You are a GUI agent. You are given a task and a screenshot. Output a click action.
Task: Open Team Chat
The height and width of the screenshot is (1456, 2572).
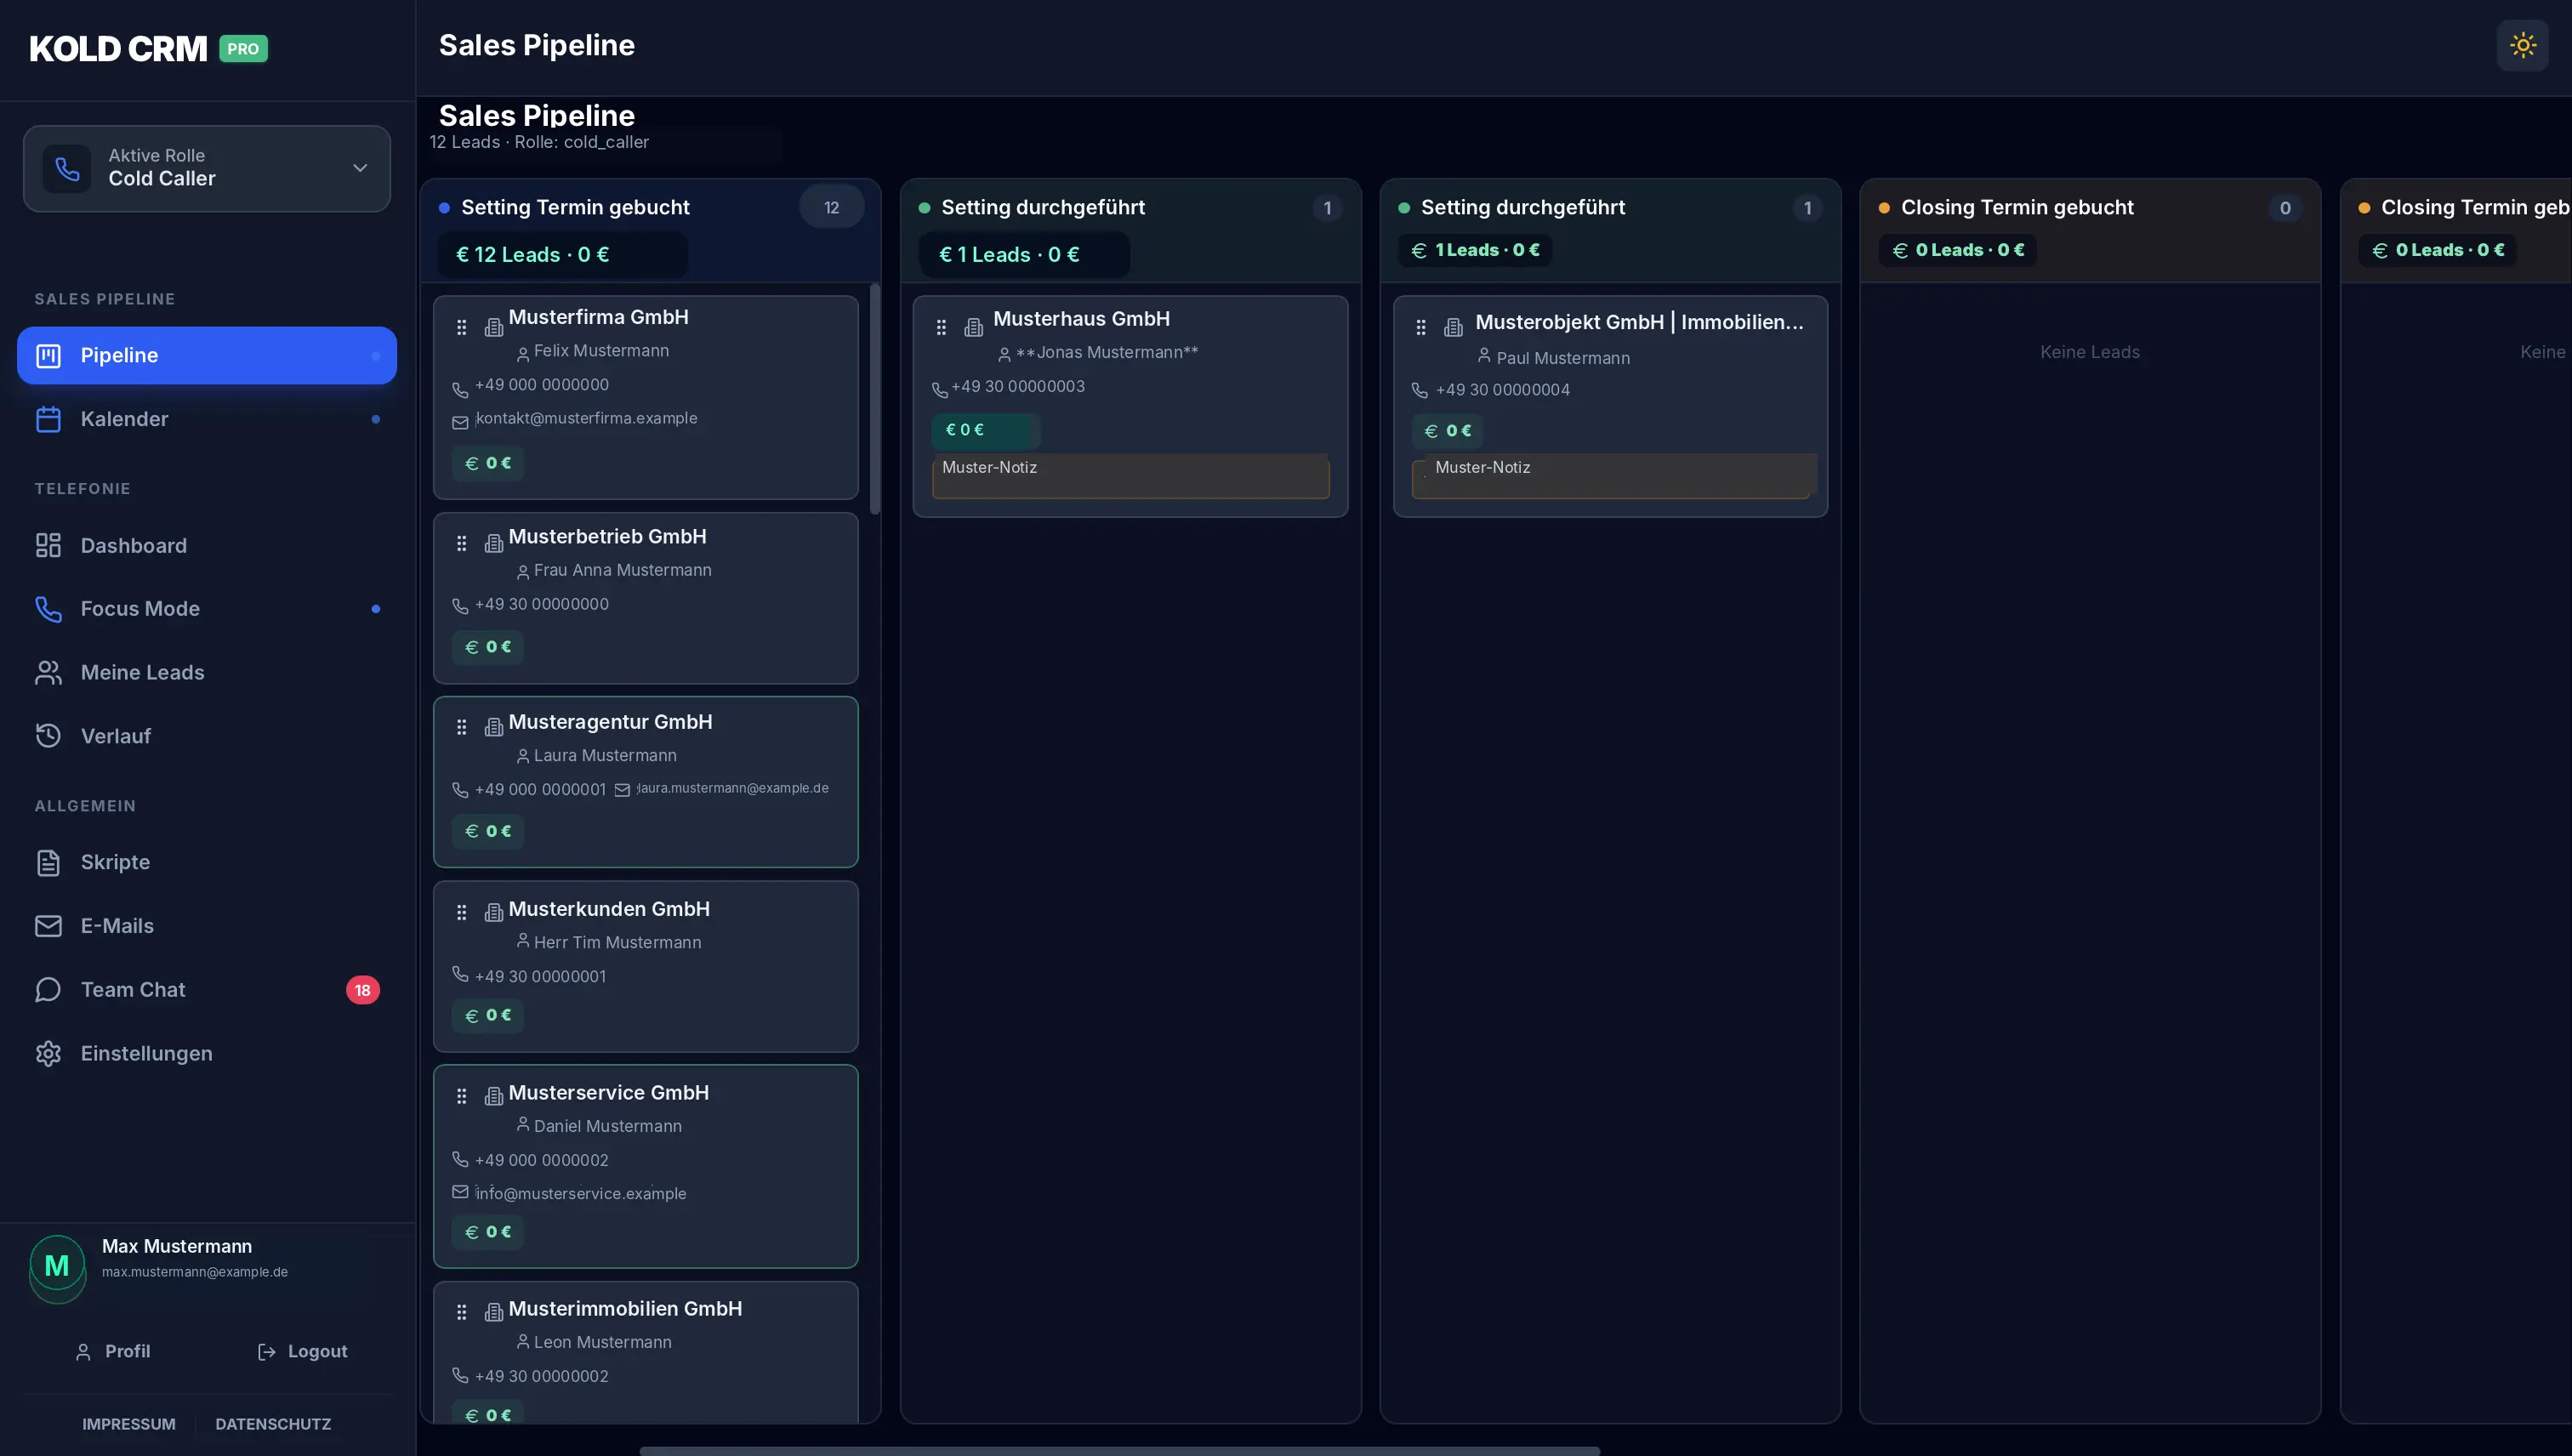point(207,990)
